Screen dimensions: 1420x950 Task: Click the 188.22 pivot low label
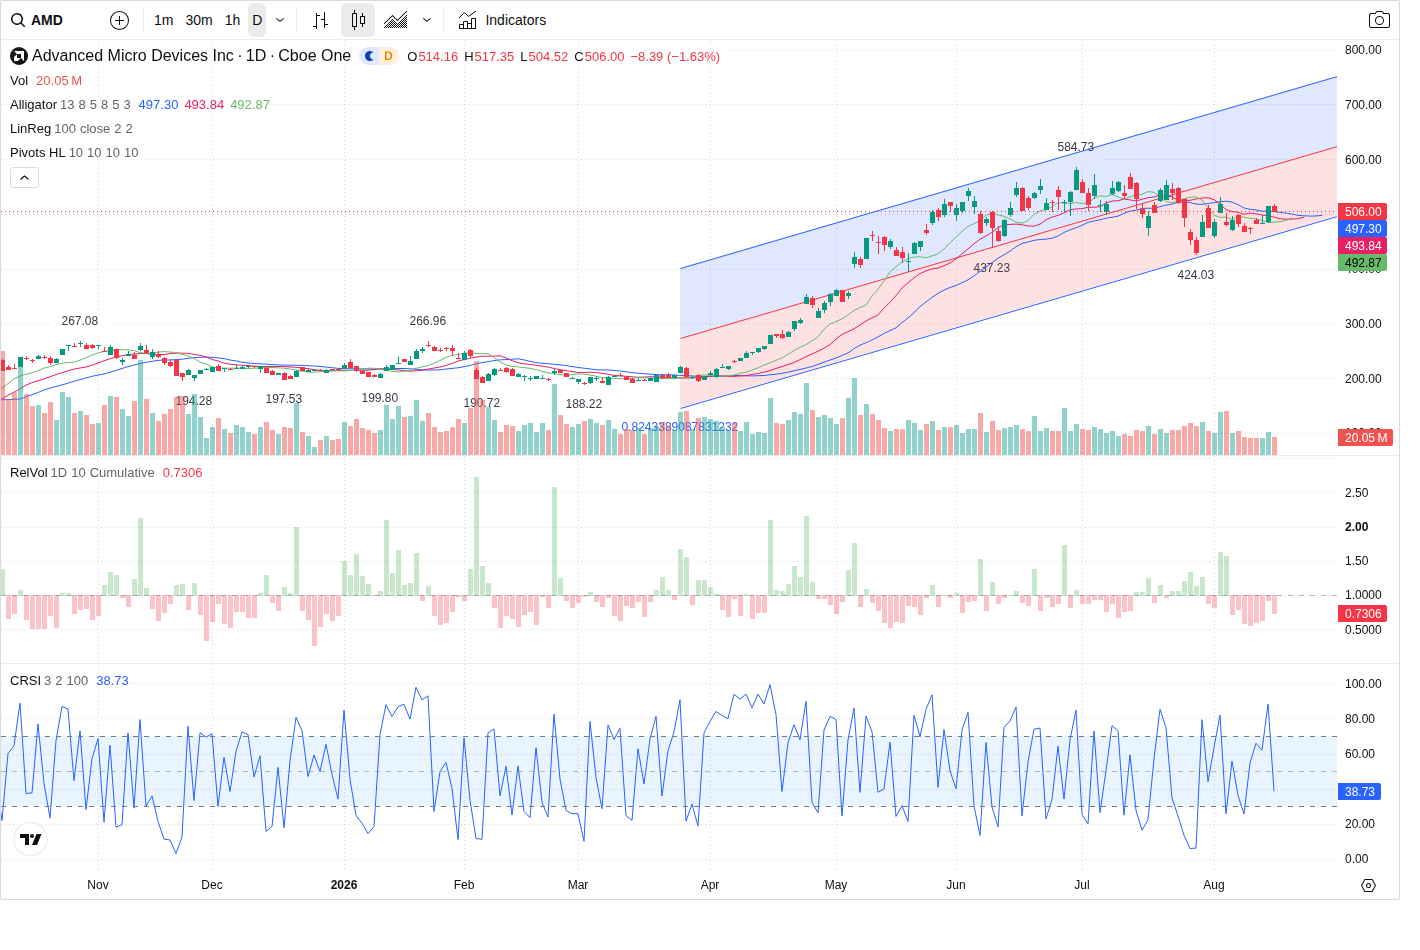584,404
